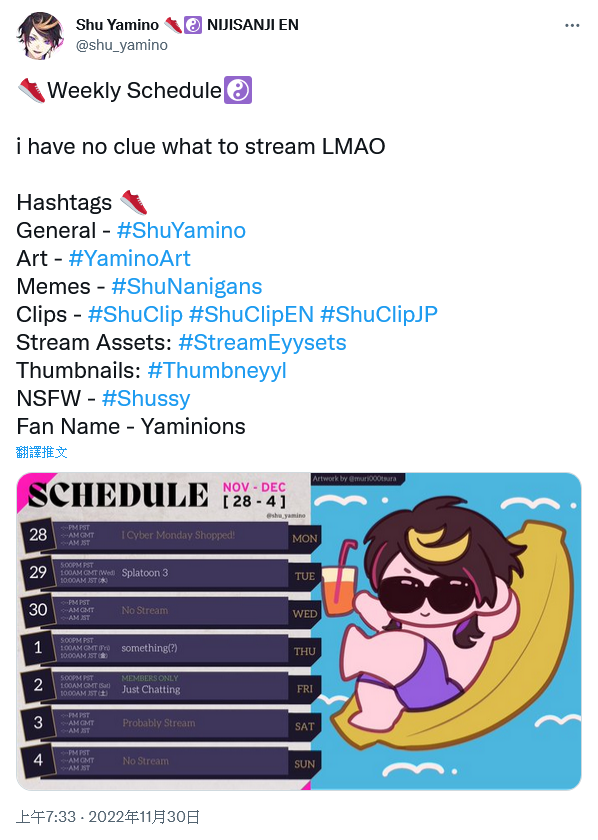Click the translate tweet link
The height and width of the screenshot is (840, 598).
coord(42,452)
